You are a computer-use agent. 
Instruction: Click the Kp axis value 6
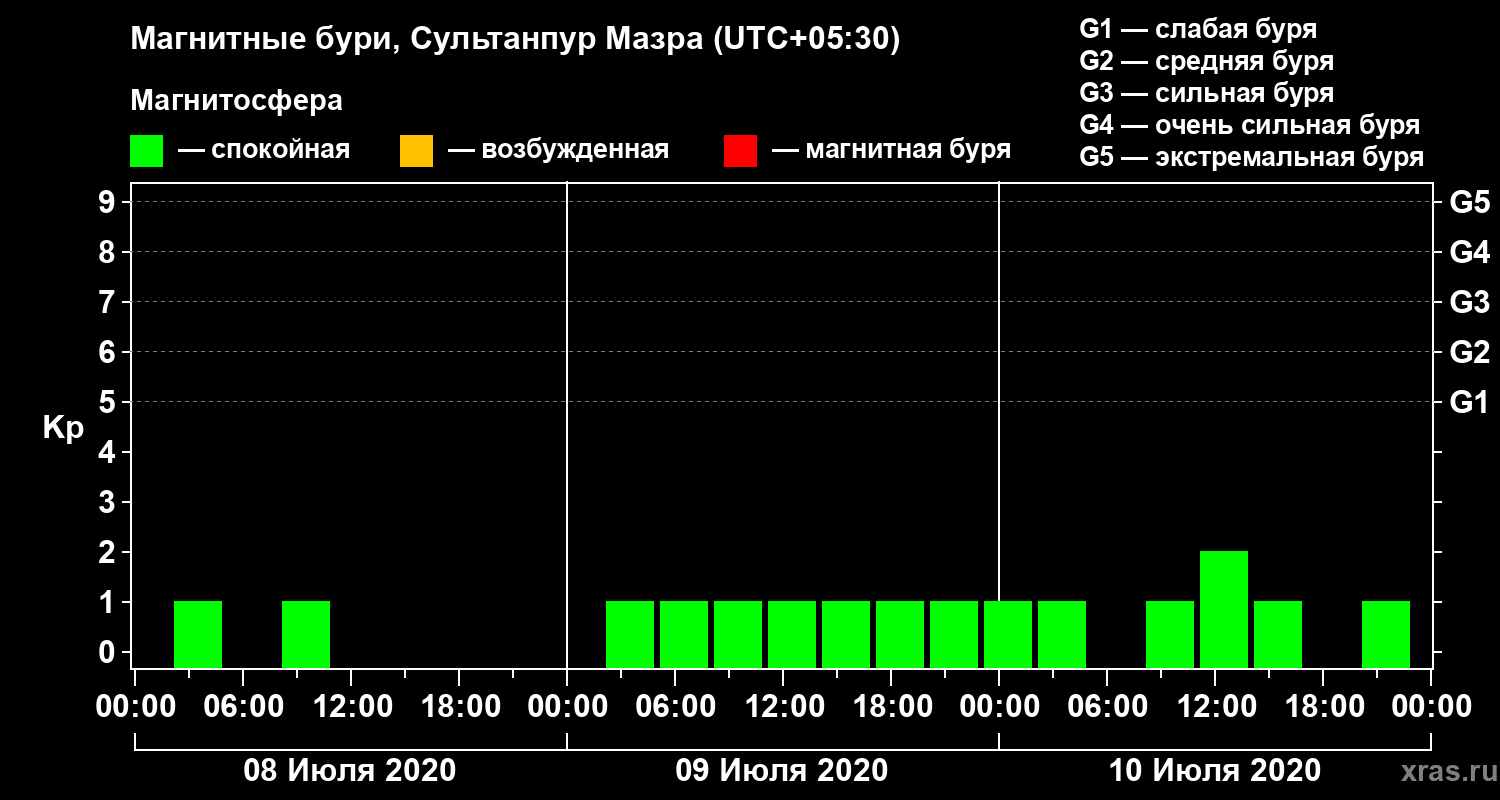click(x=109, y=353)
